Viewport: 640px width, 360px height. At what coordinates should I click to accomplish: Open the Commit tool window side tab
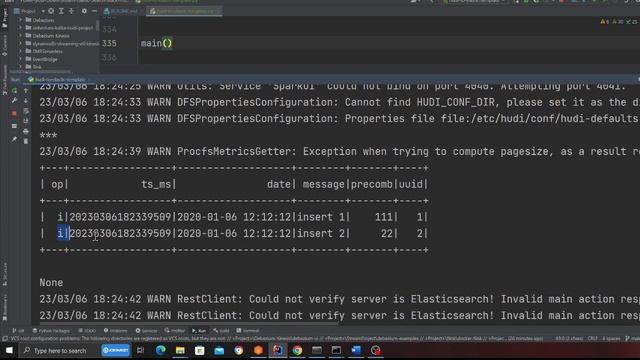4,45
